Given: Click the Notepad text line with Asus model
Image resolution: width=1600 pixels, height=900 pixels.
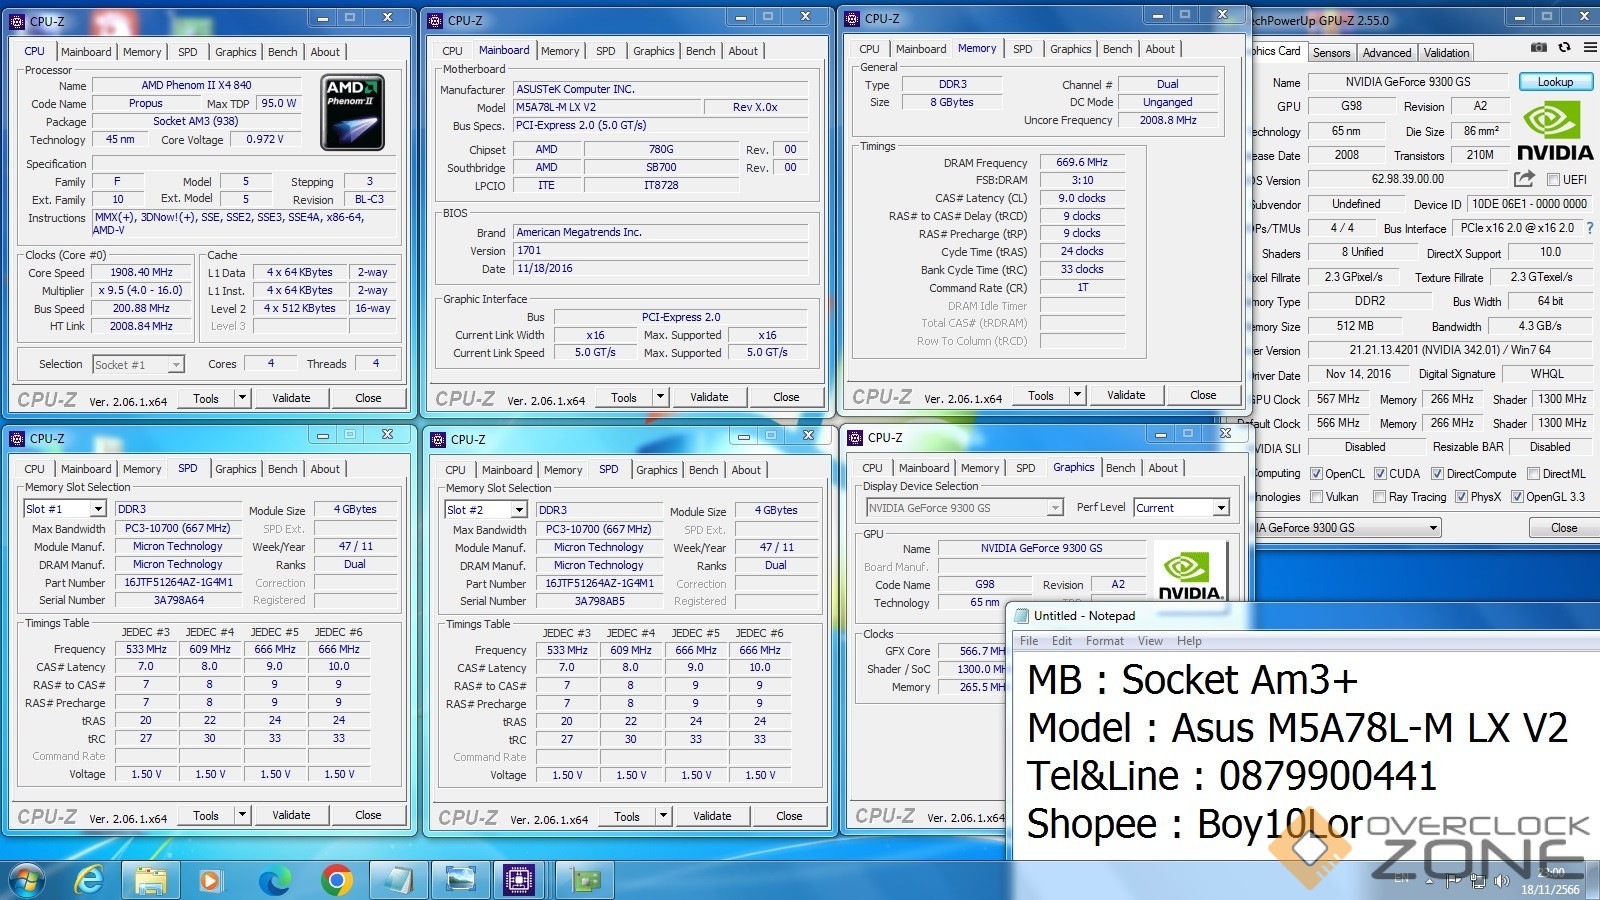Looking at the screenshot, I should pos(1296,728).
